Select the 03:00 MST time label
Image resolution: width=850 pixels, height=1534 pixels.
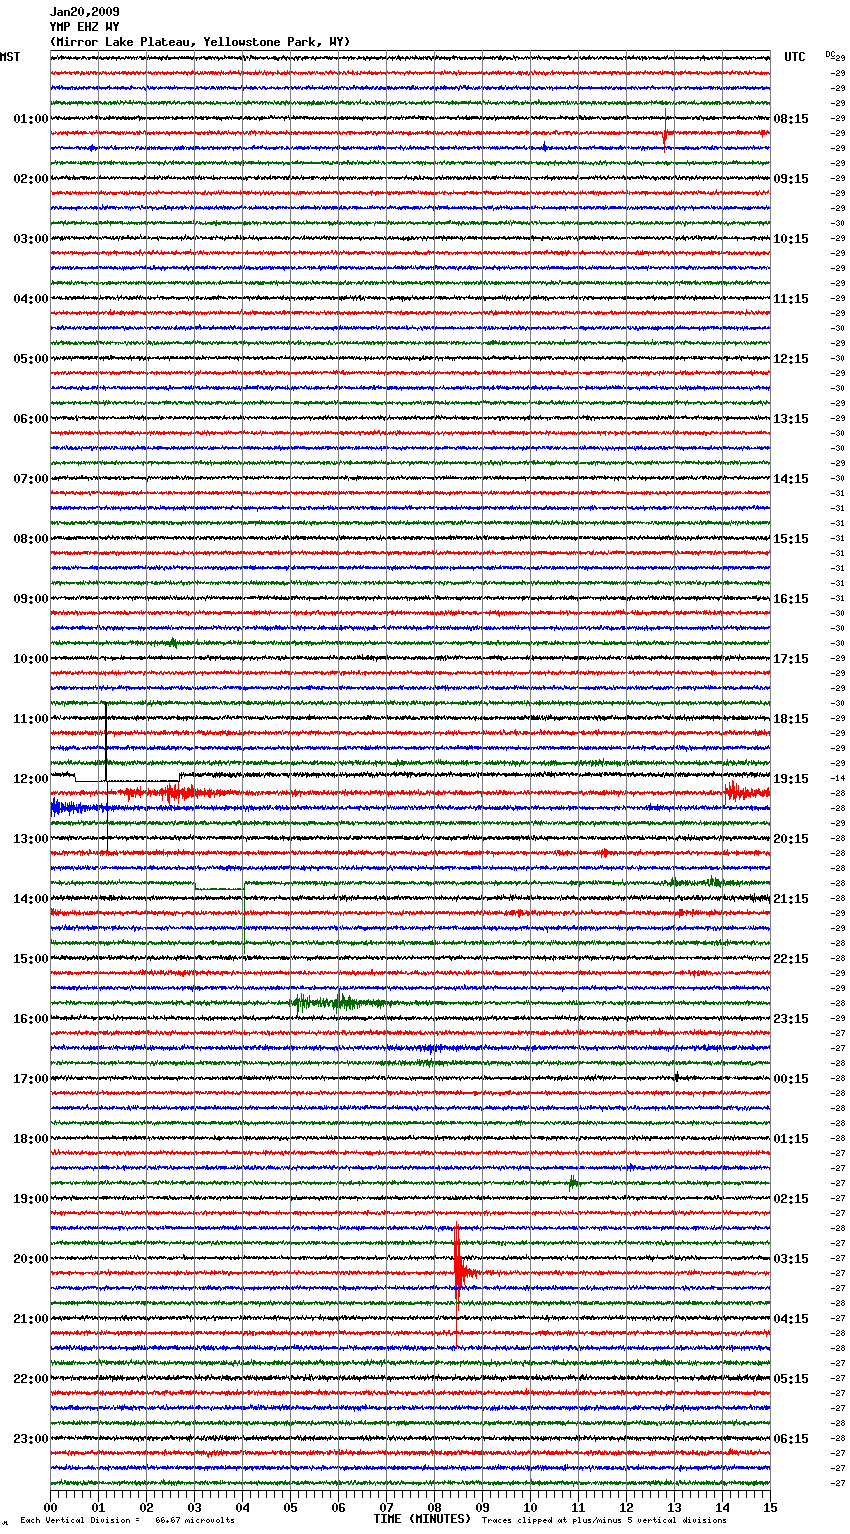31,239
